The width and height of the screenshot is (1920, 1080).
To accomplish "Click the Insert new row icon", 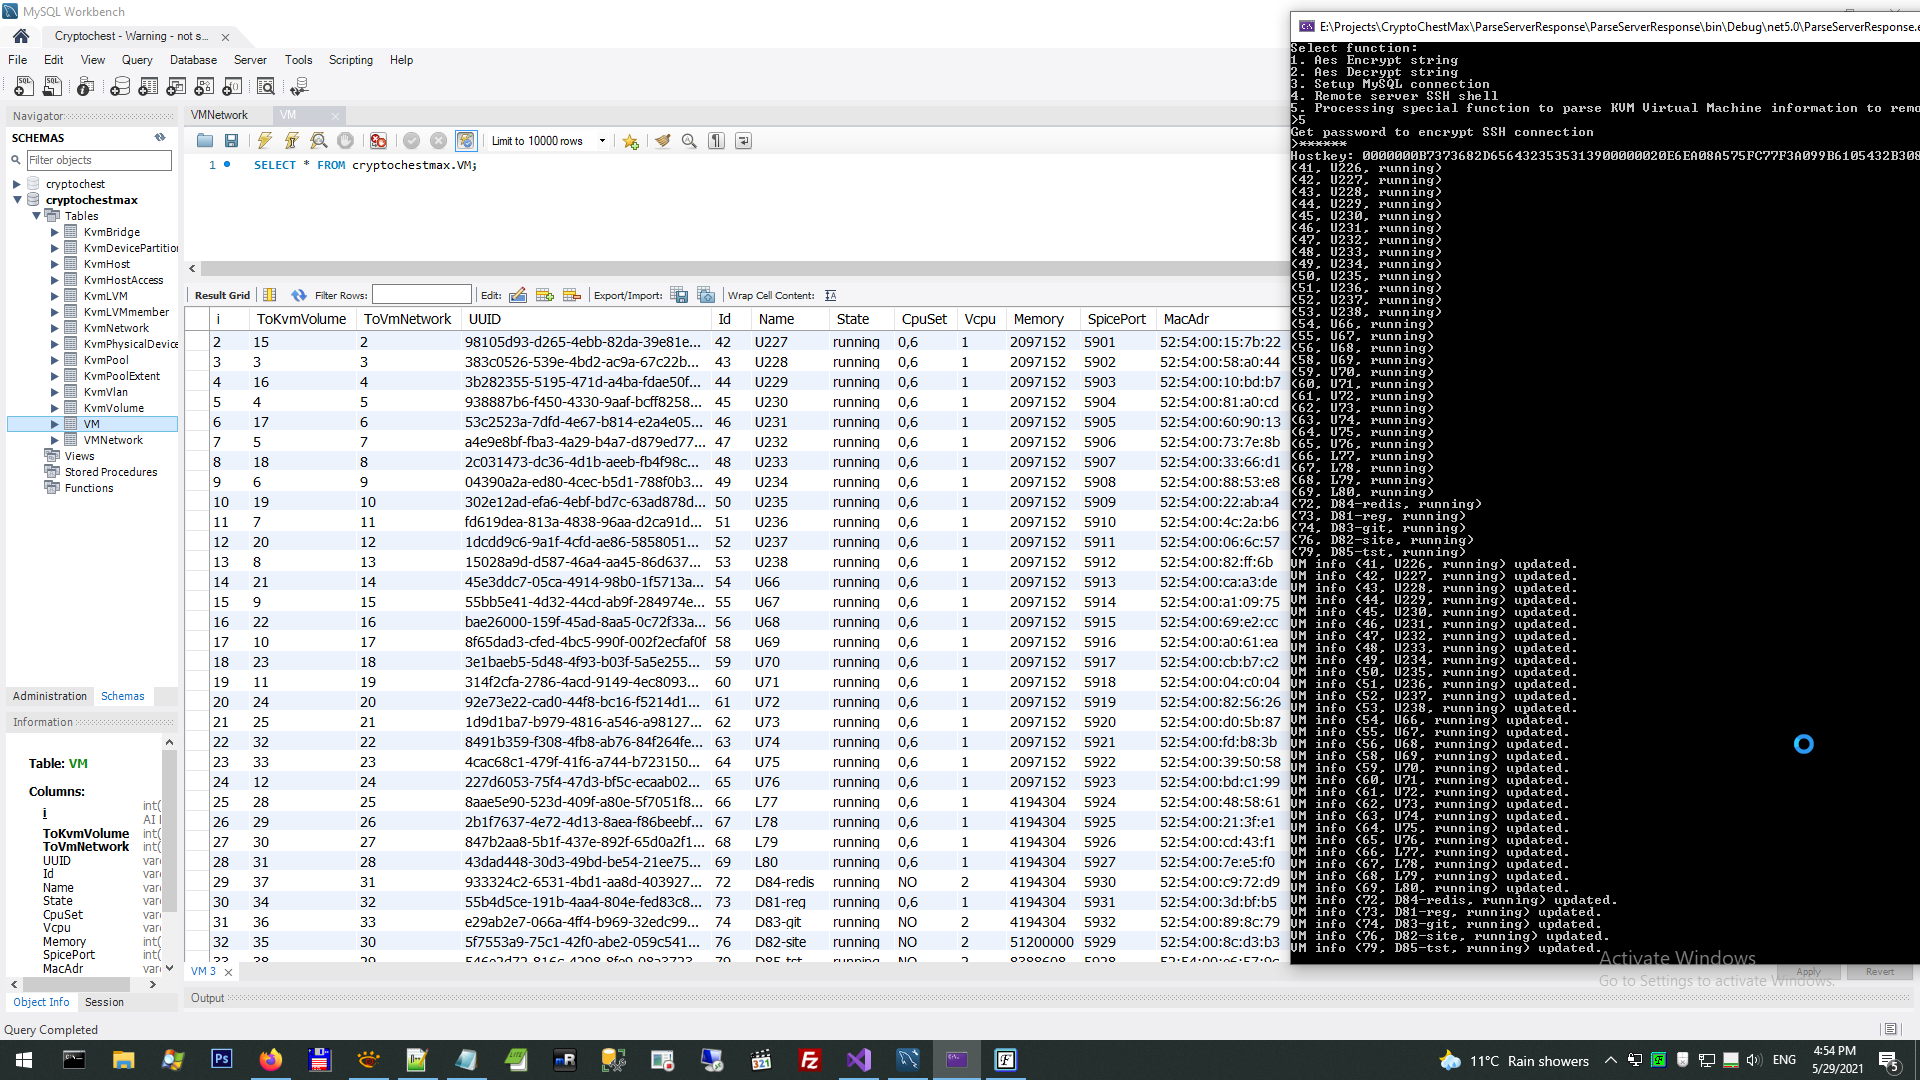I will pos(544,295).
